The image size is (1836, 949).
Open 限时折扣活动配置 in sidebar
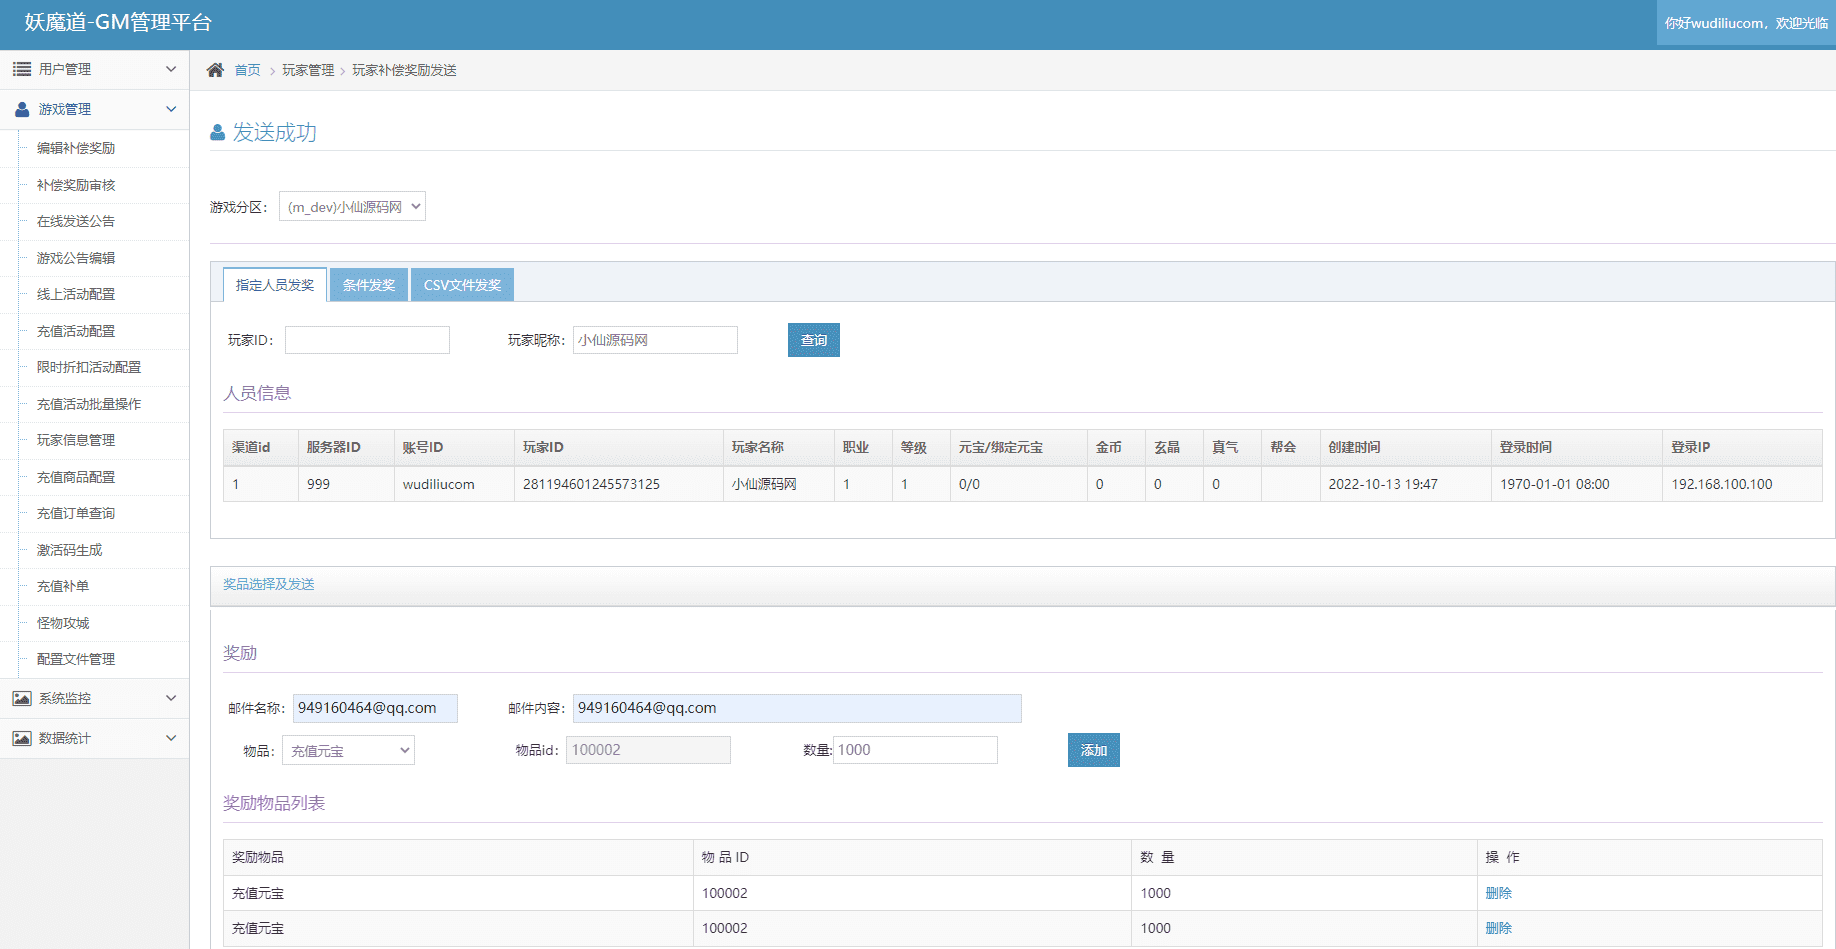(x=89, y=367)
